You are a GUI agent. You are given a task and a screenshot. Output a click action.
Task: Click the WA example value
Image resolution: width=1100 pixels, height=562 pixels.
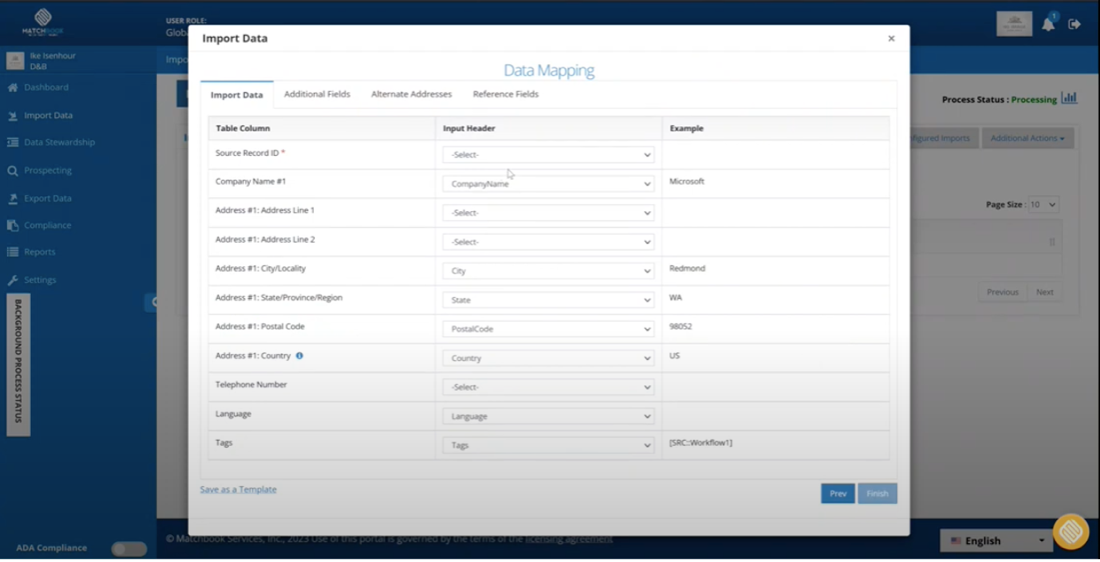pyautogui.click(x=676, y=298)
